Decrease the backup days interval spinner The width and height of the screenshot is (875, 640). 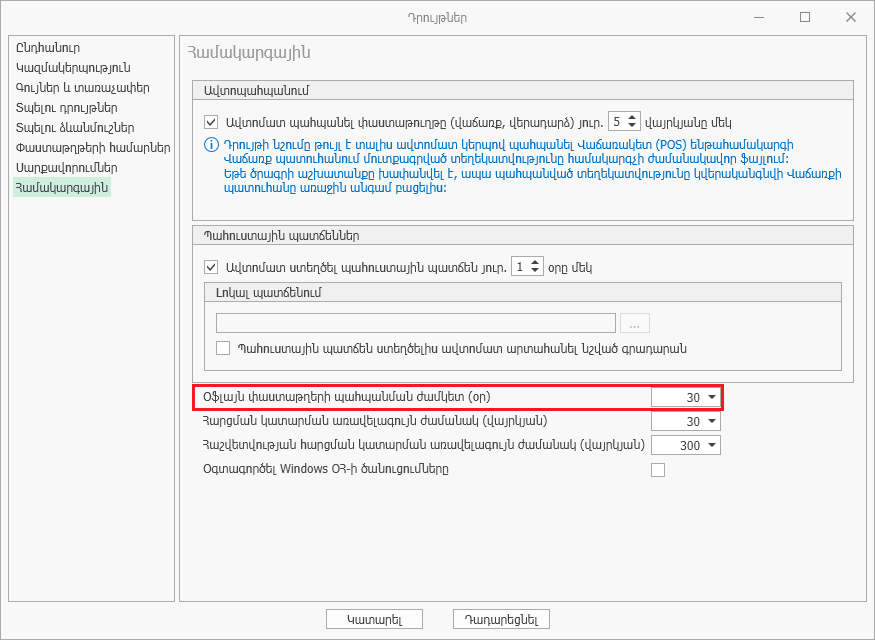click(534, 272)
